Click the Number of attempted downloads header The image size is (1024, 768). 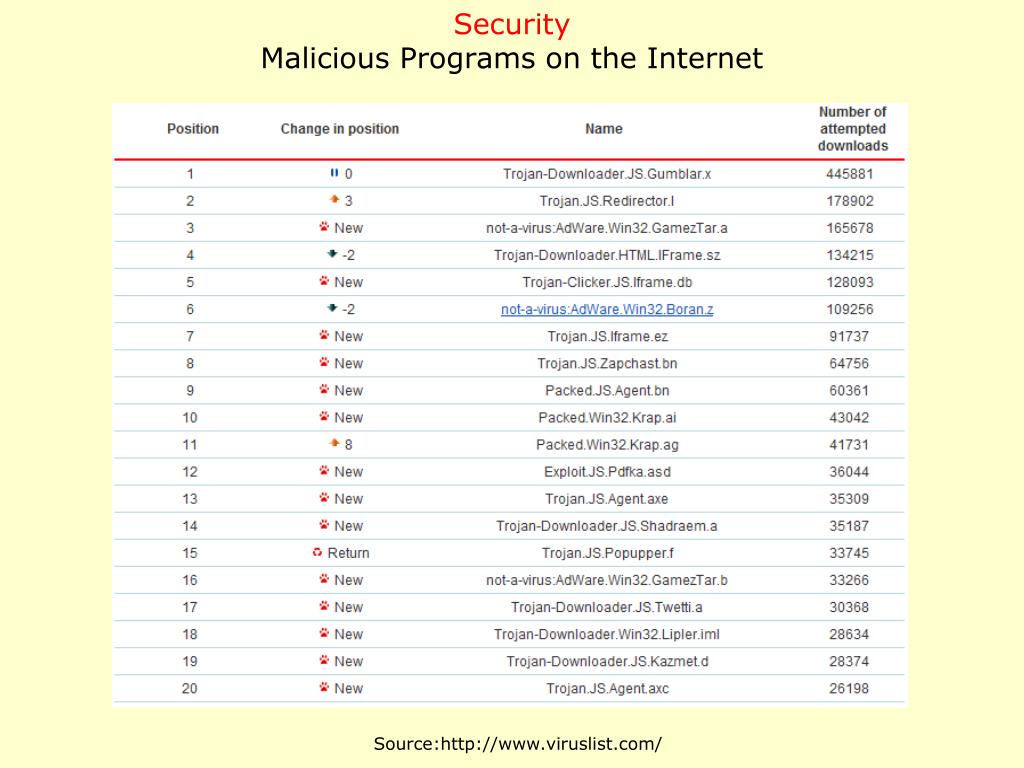point(853,129)
